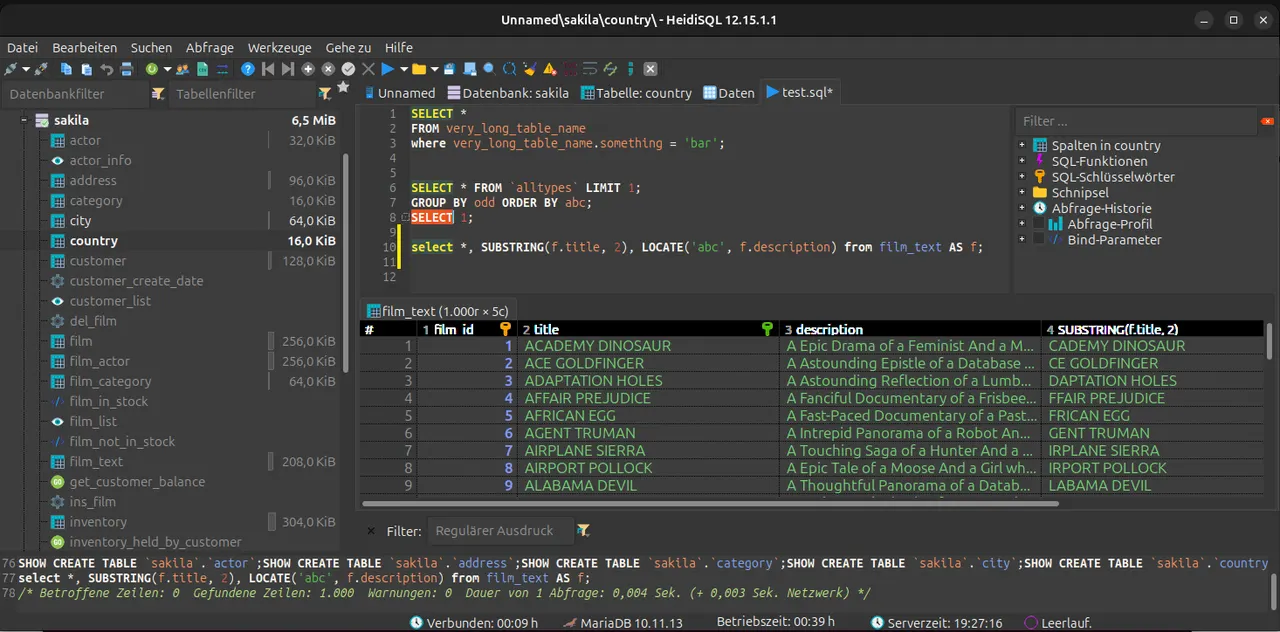Expand the SQL-Funktionen node

1022,161
